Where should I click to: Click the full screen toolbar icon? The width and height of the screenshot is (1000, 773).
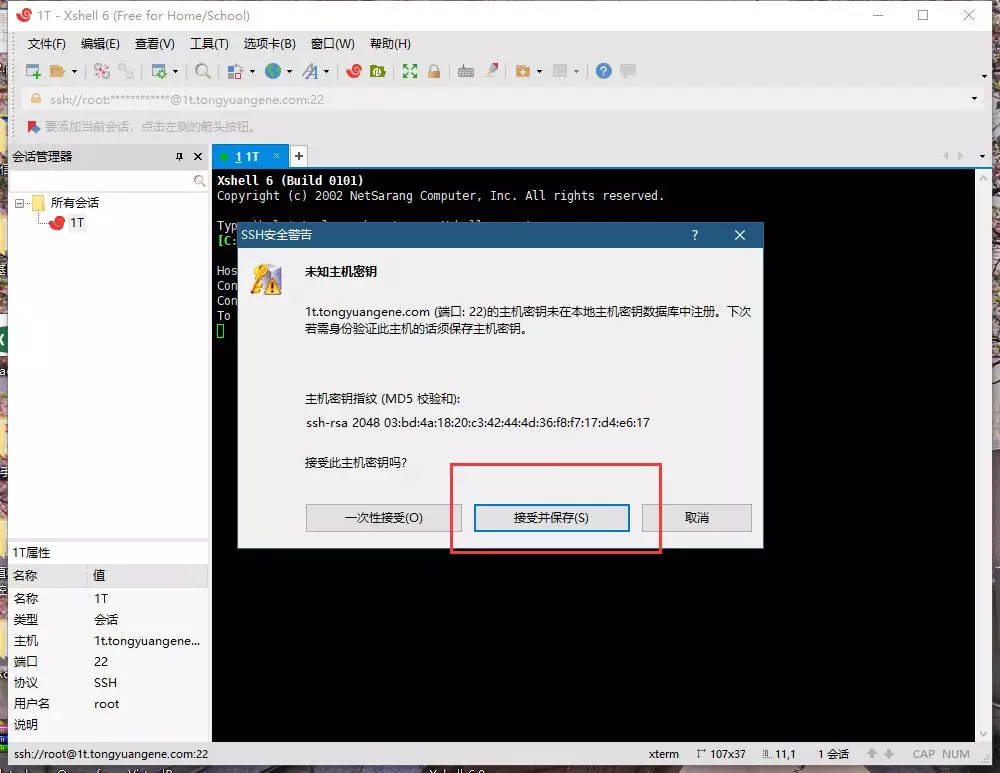(410, 70)
